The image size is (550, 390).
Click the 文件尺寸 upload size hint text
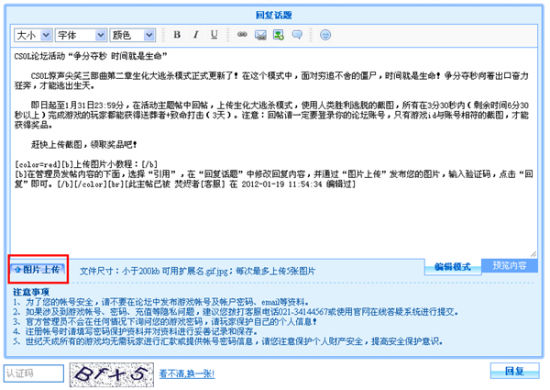click(197, 271)
